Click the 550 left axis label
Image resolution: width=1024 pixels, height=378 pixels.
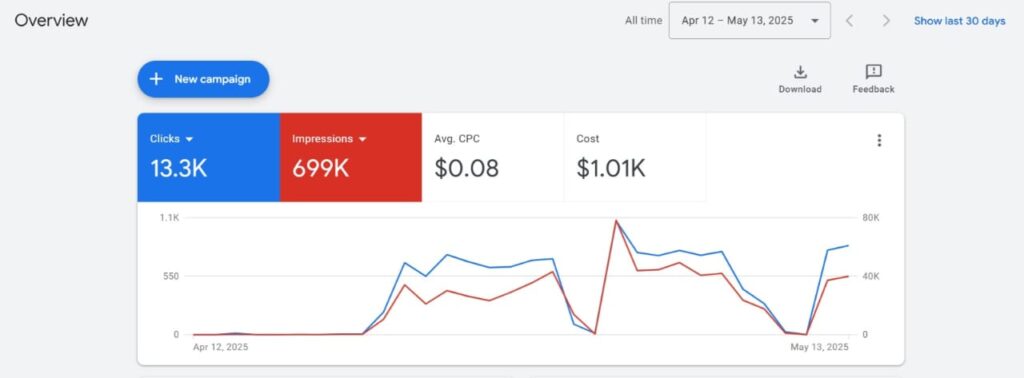click(171, 276)
